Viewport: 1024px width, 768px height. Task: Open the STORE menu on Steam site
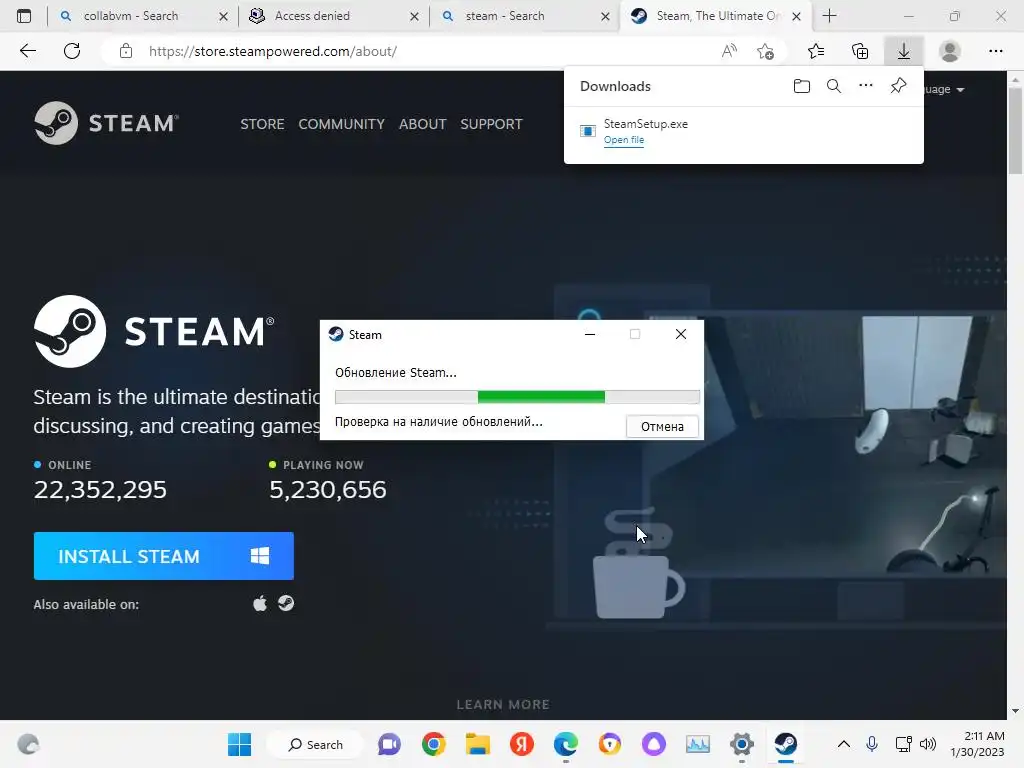tap(262, 124)
